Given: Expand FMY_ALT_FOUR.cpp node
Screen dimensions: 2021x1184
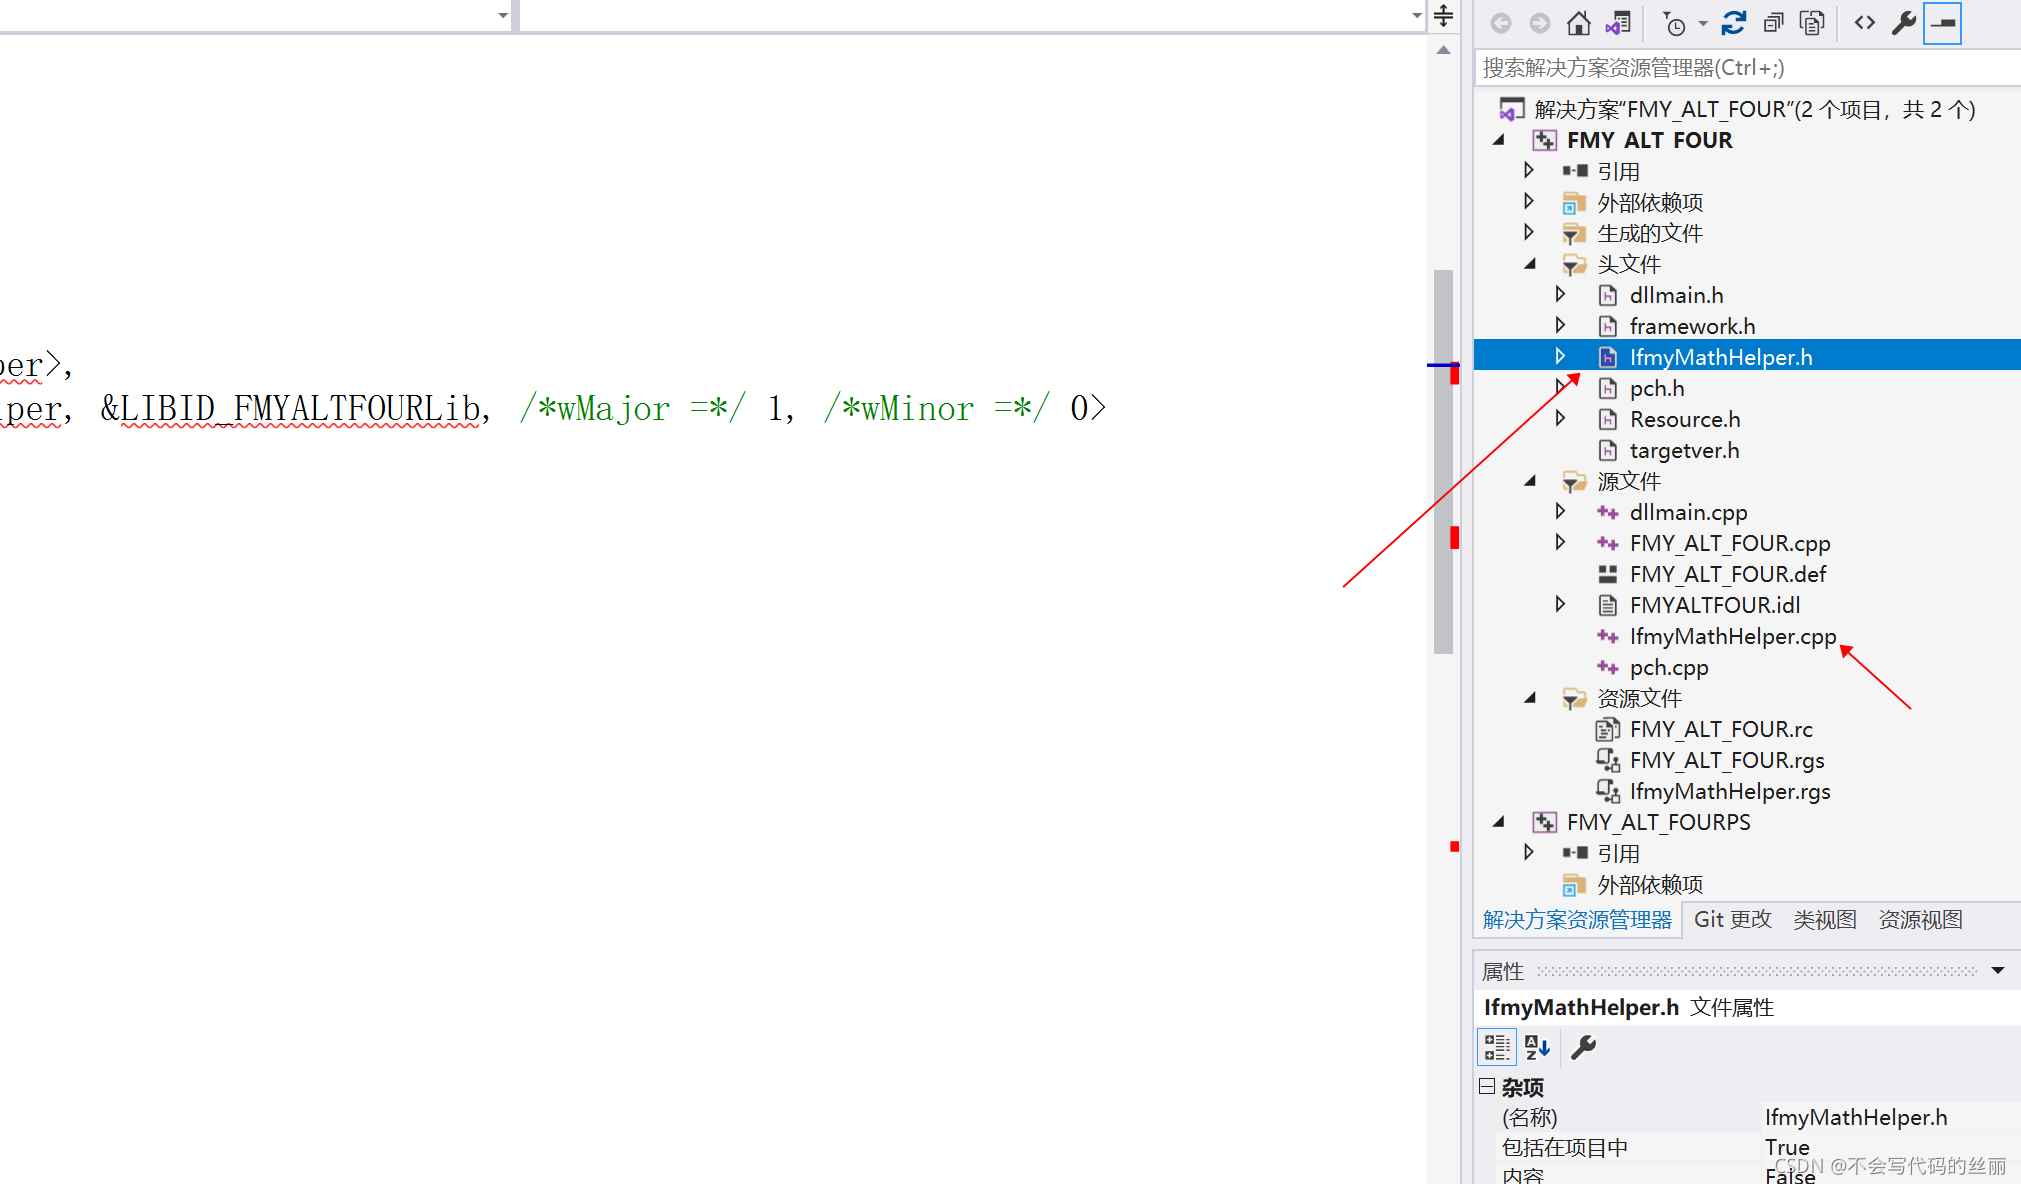Looking at the screenshot, I should (1560, 543).
